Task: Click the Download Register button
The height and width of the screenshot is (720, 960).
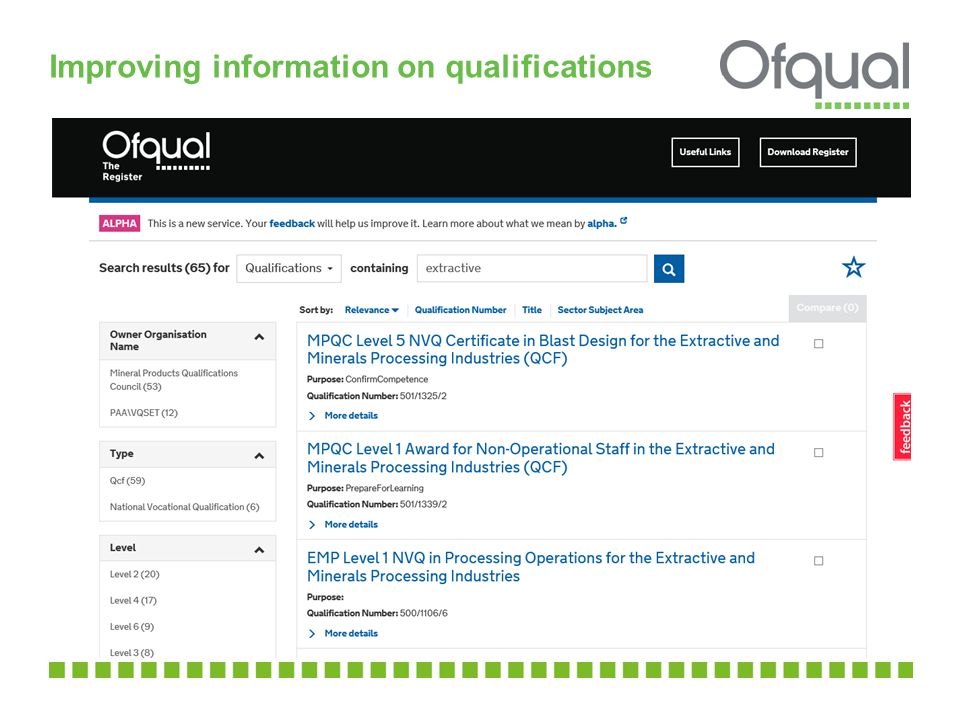Action: click(808, 152)
